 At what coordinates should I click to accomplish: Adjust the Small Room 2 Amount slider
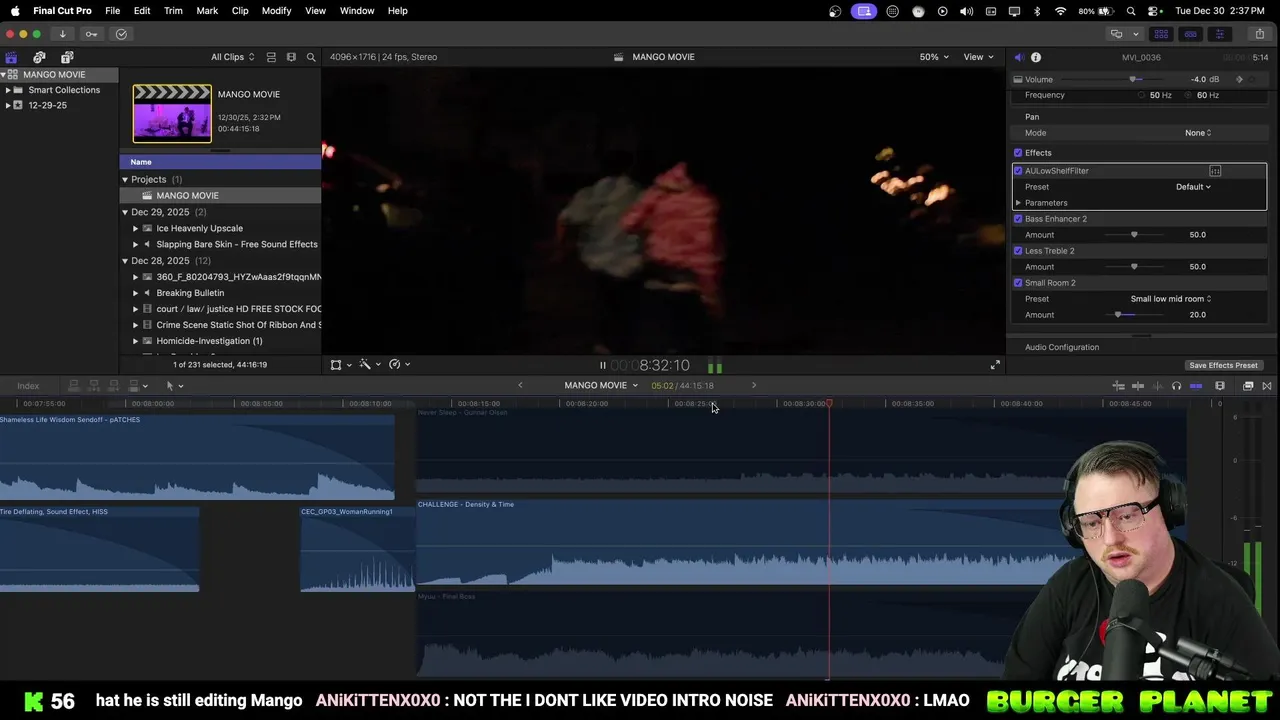(x=1134, y=315)
